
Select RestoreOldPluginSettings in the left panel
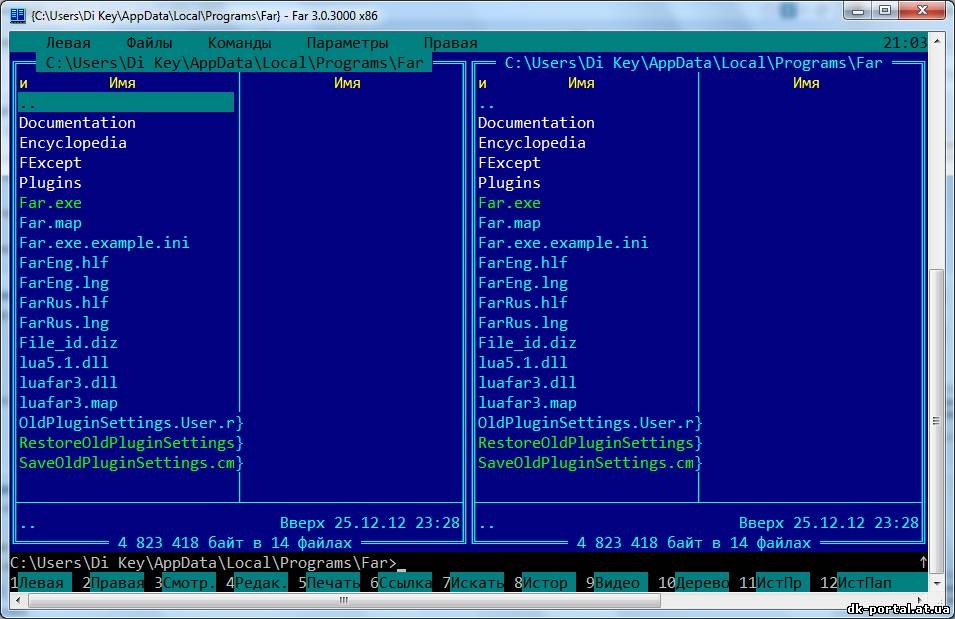[x=127, y=443]
